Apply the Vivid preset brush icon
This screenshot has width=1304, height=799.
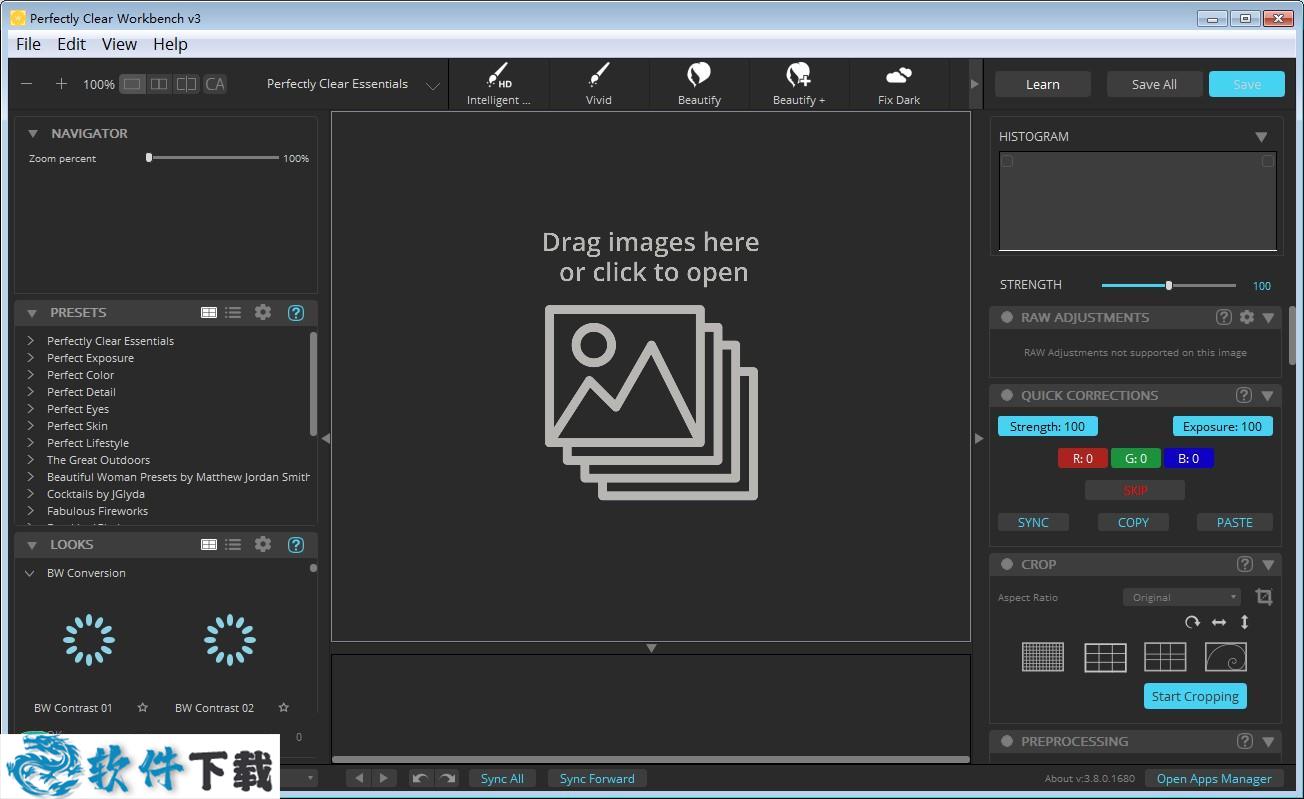click(598, 76)
